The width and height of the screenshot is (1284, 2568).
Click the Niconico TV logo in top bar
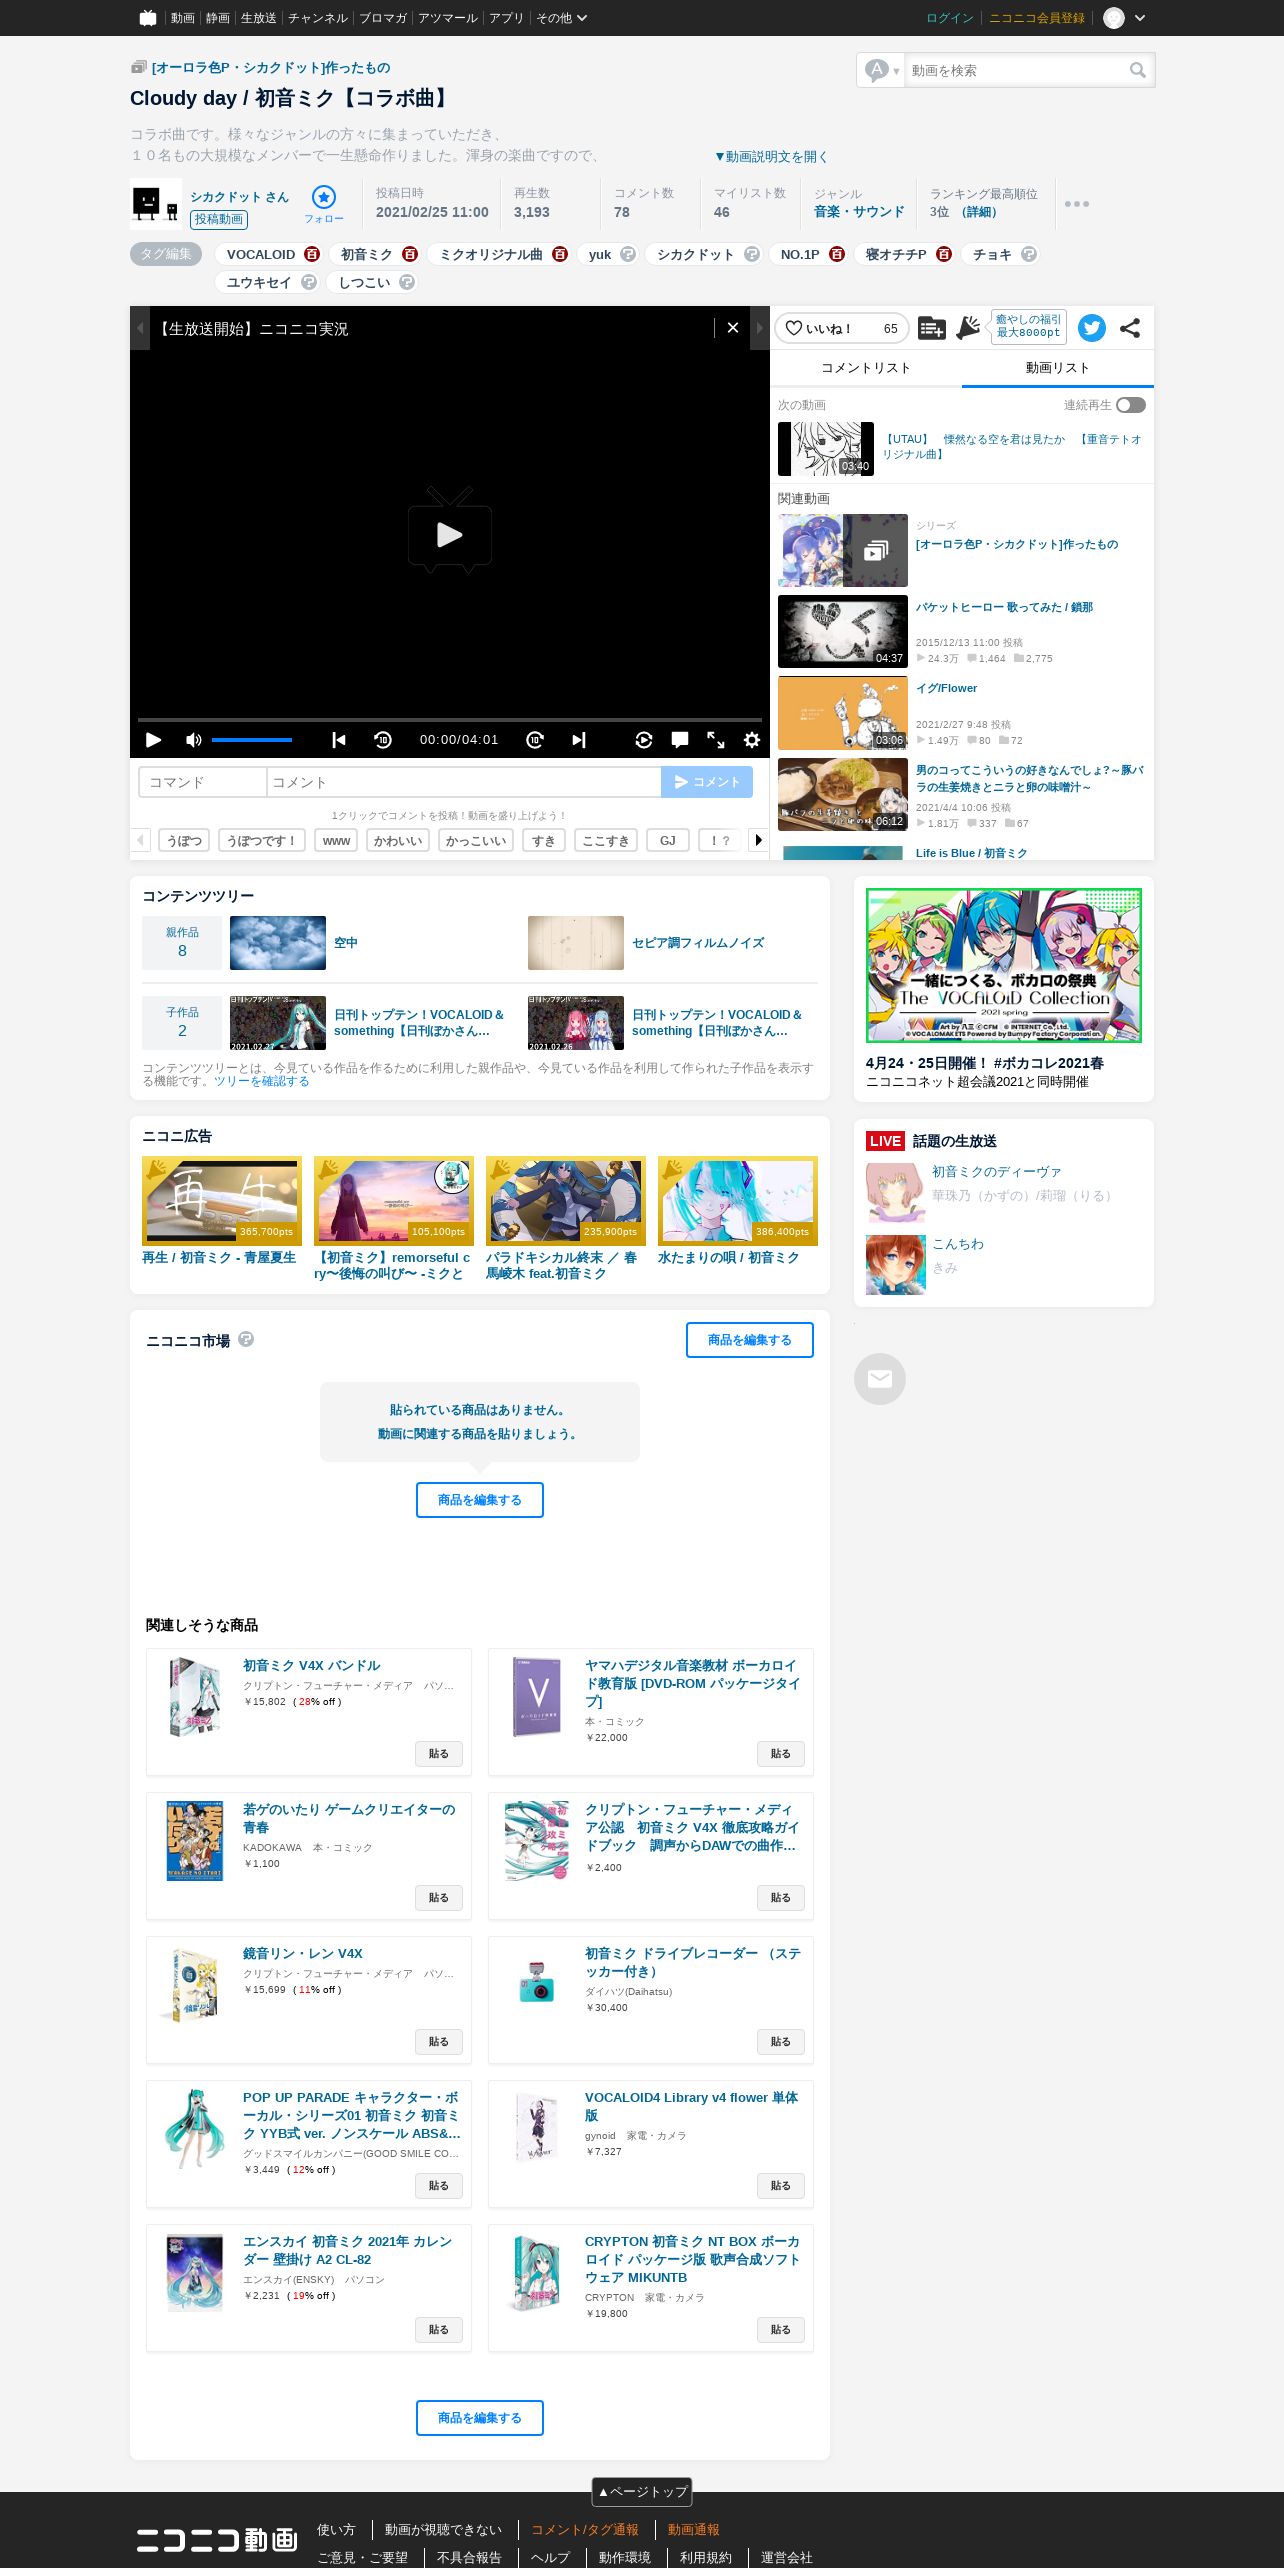click(148, 18)
